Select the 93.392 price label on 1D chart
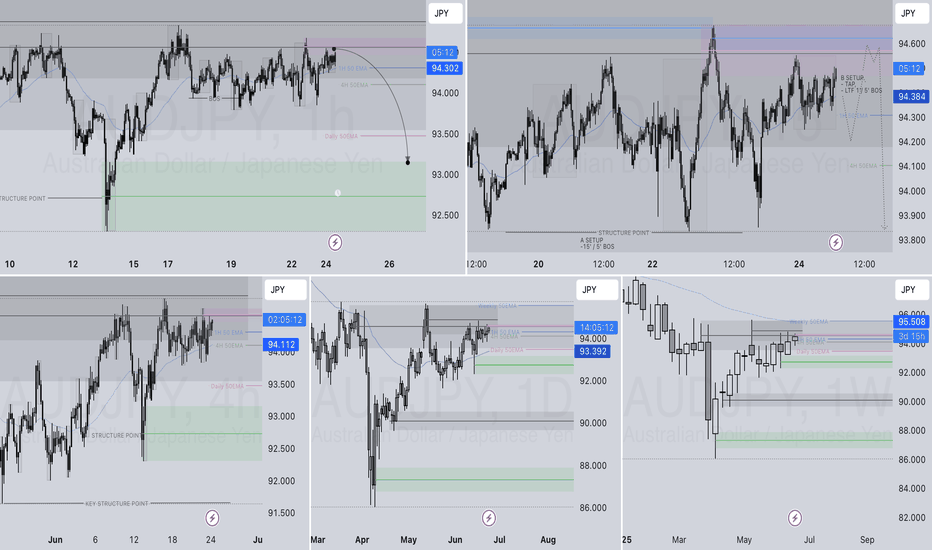The width and height of the screenshot is (932, 550). click(x=593, y=351)
